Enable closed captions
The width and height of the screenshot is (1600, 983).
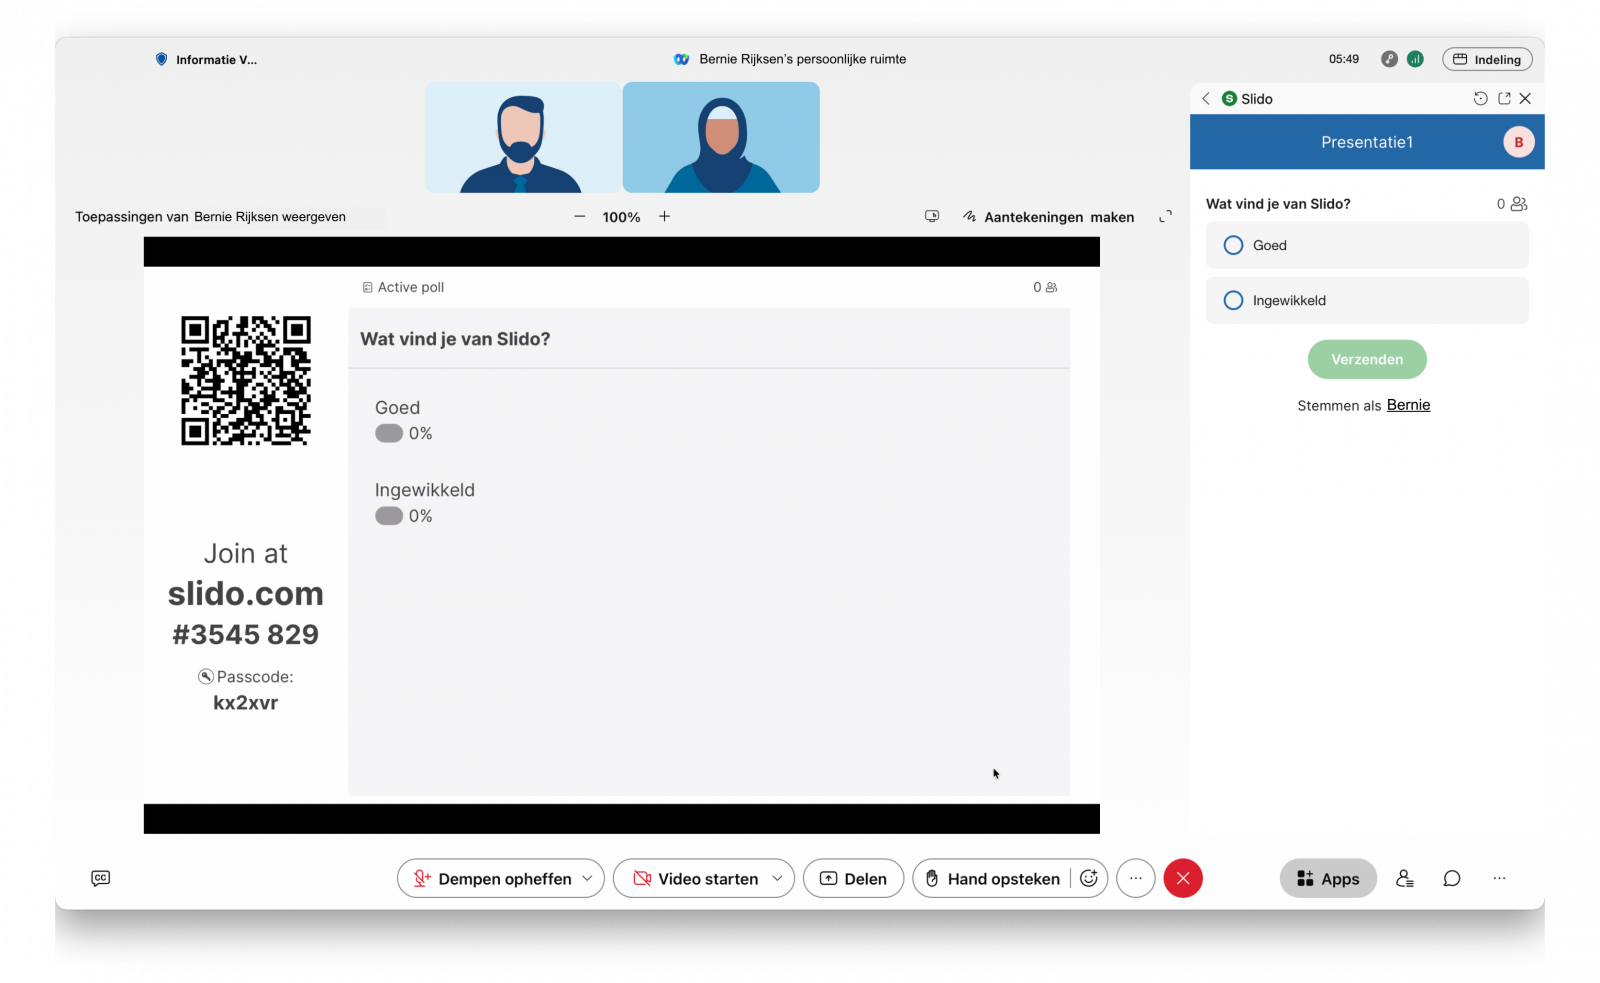(100, 878)
